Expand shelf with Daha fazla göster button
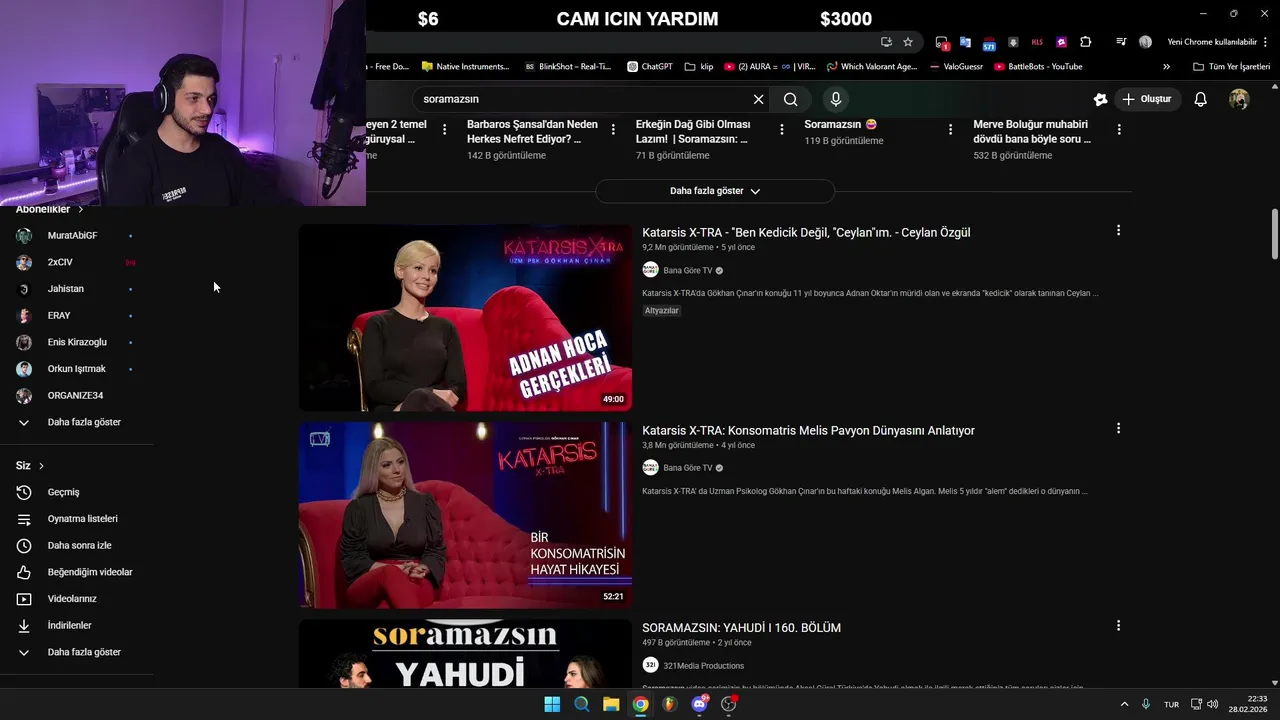The image size is (1280, 720). pyautogui.click(x=715, y=191)
